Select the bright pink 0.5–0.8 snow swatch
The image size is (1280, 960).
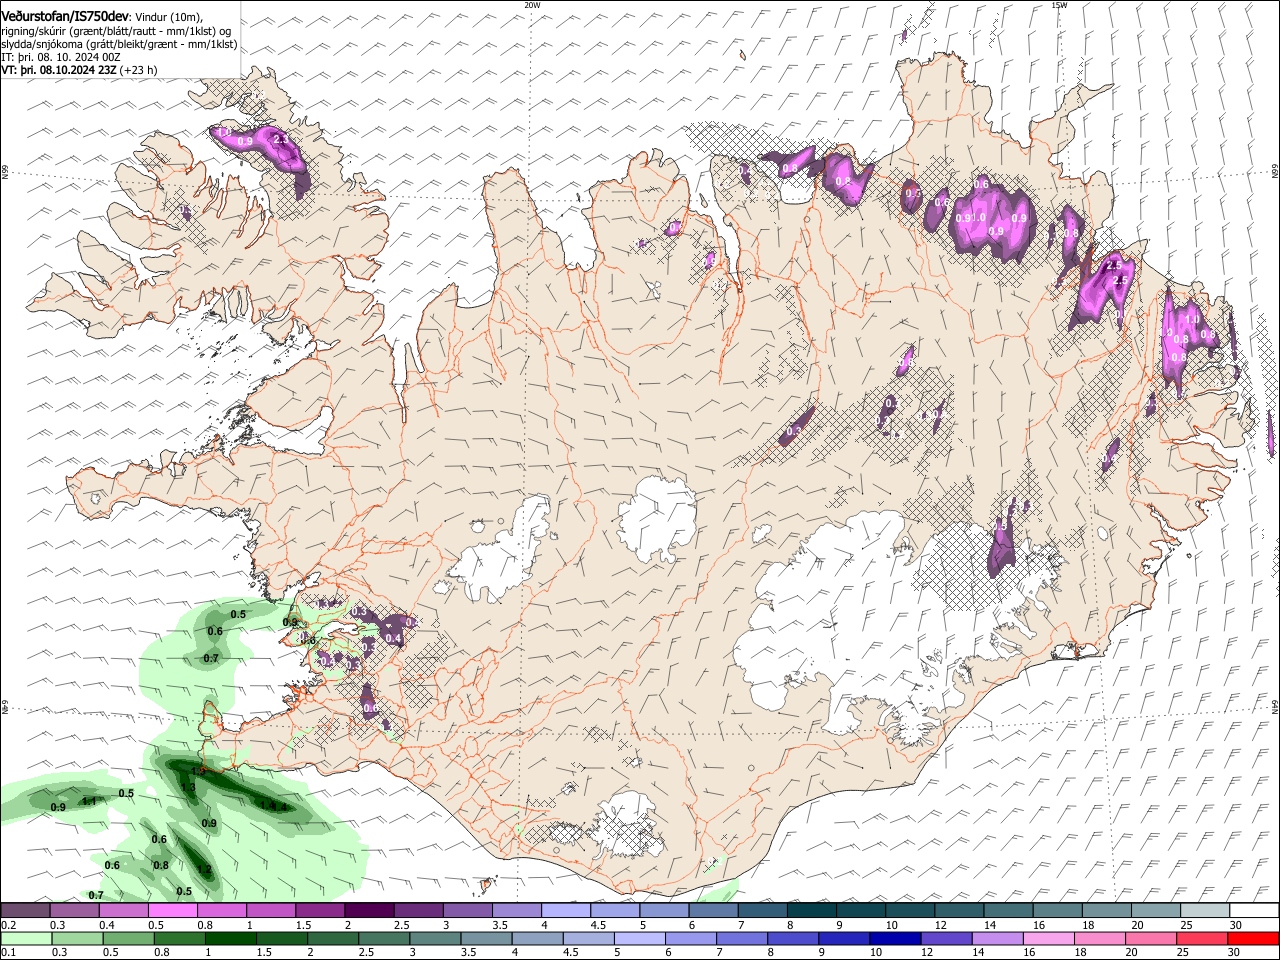172,911
